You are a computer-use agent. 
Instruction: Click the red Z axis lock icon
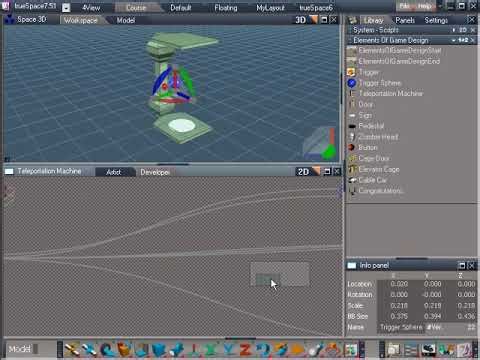(x=245, y=349)
